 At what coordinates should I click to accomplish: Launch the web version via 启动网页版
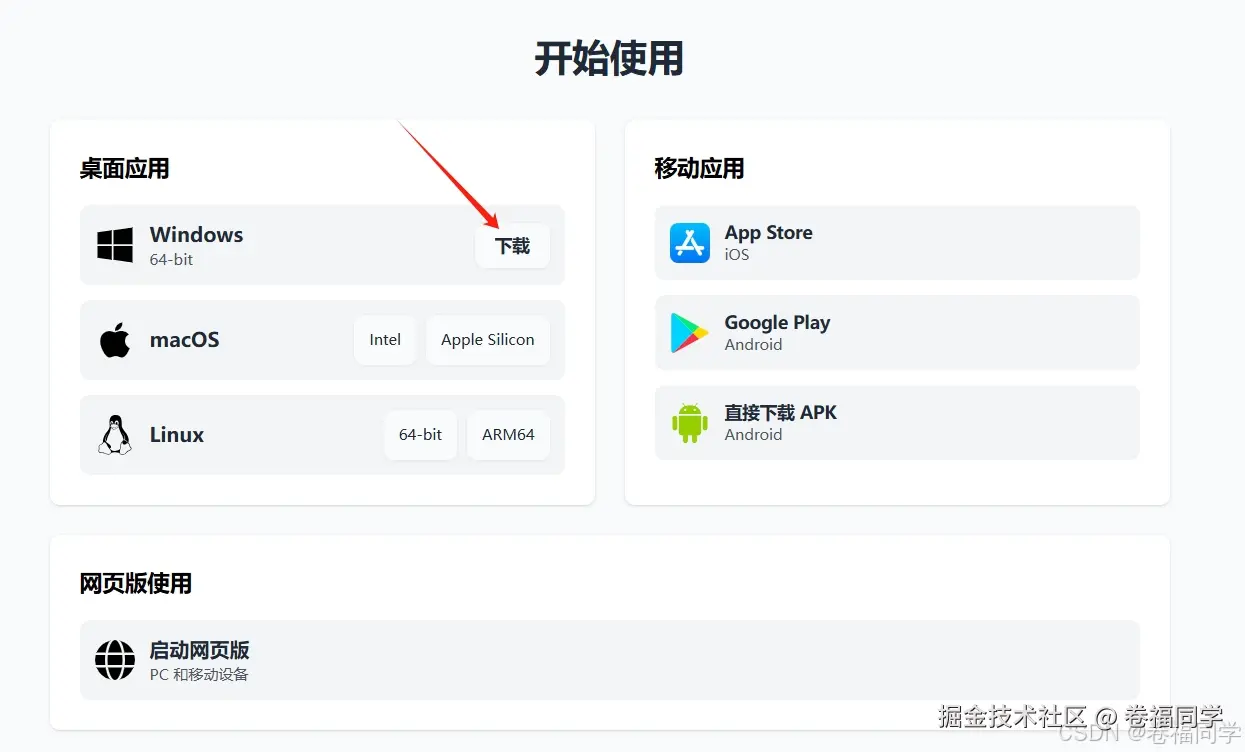610,660
